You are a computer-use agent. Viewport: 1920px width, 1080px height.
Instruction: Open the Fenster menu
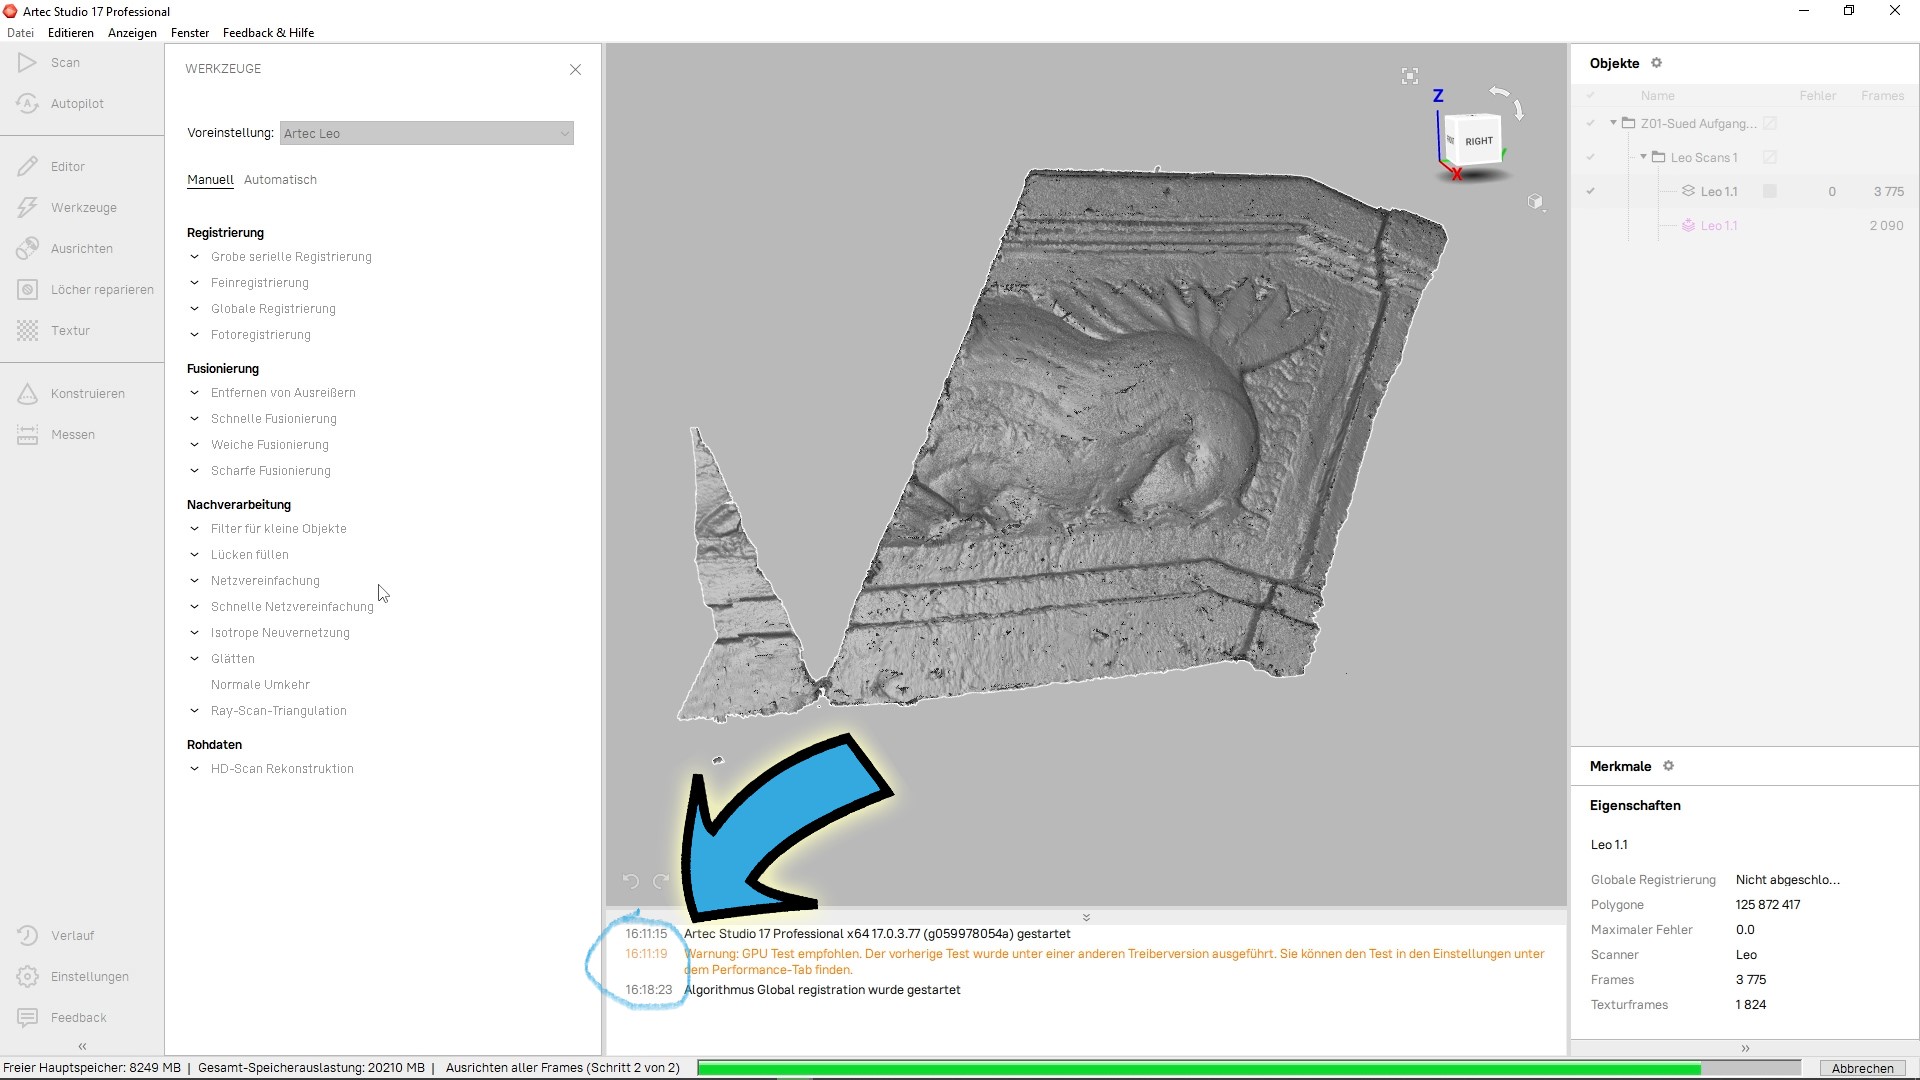tap(190, 33)
